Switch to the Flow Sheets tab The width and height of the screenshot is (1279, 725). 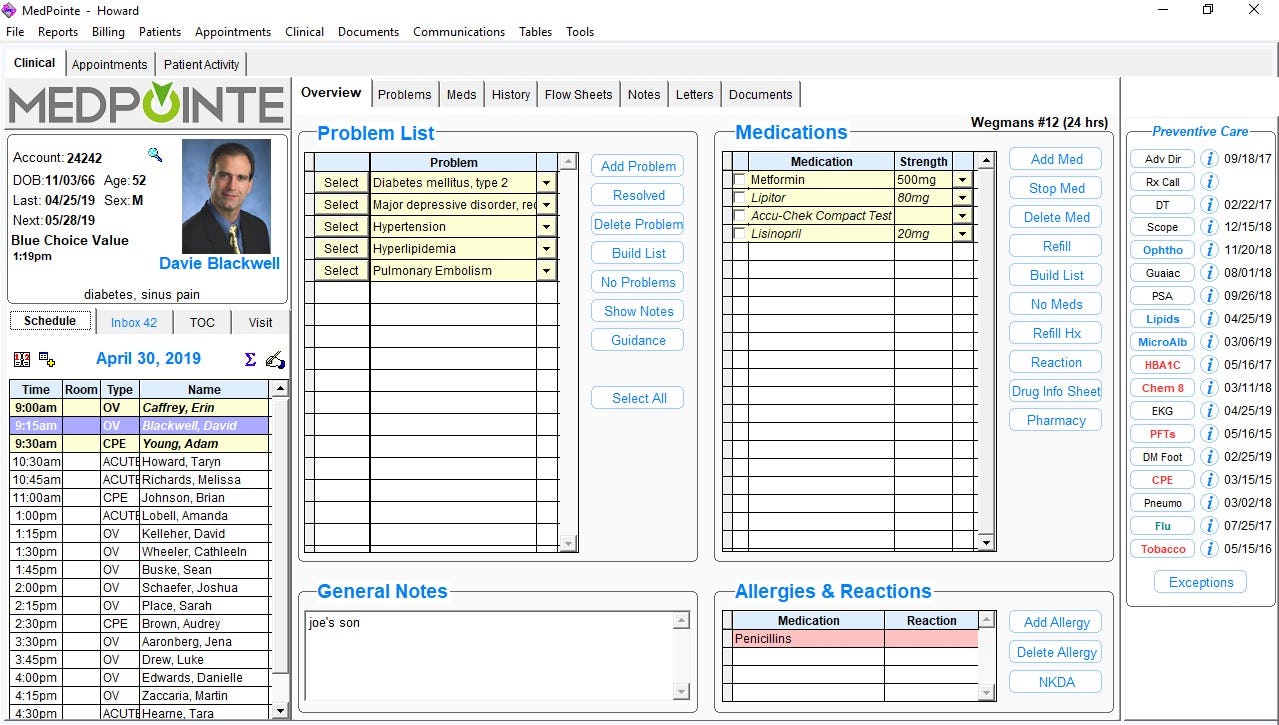578,93
